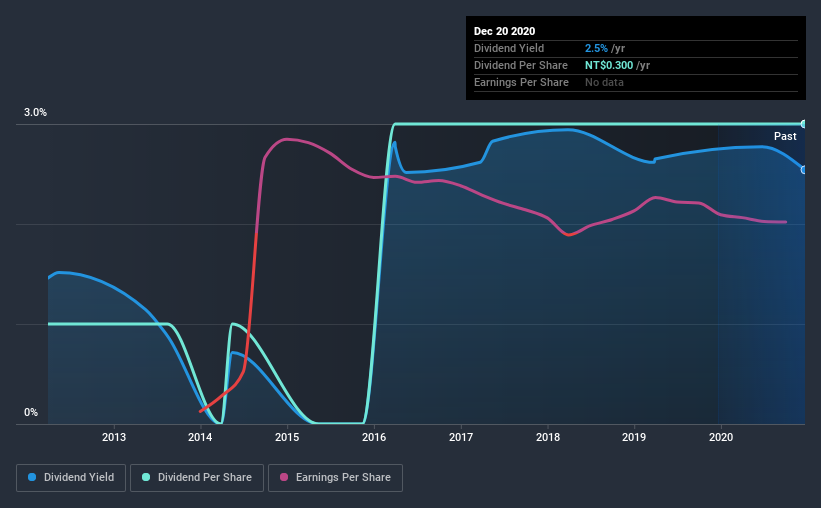Click the teal Dividend Per Share legend dot
The width and height of the screenshot is (821, 508).
point(146,477)
